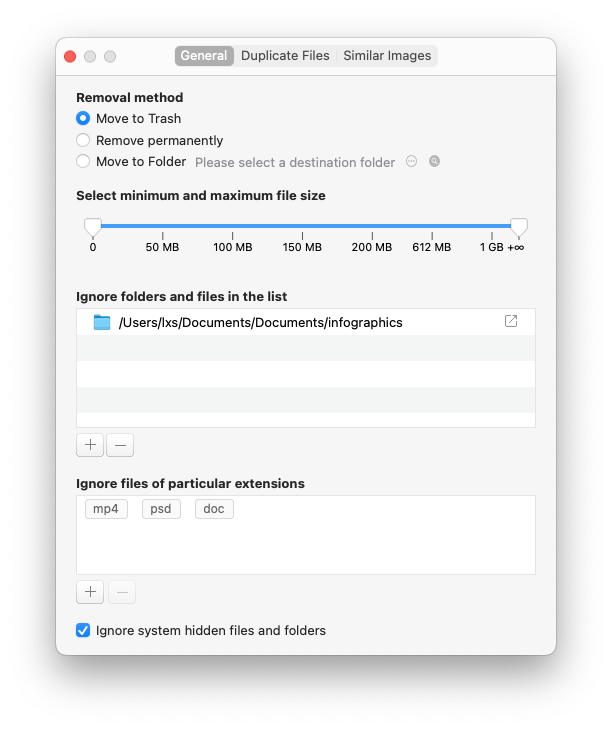Click the magnifier icon beside destination folder
Viewport: 612px width, 729px height.
434,161
